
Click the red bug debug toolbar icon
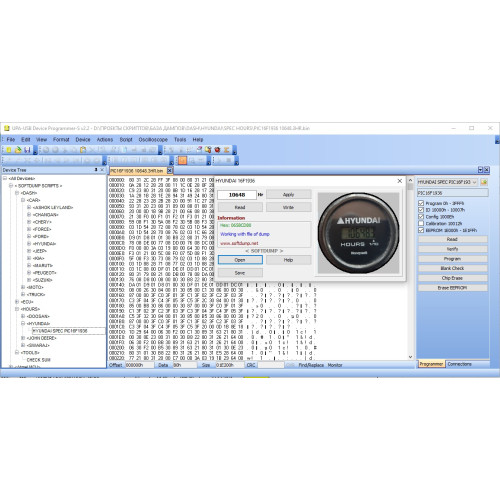point(217,150)
